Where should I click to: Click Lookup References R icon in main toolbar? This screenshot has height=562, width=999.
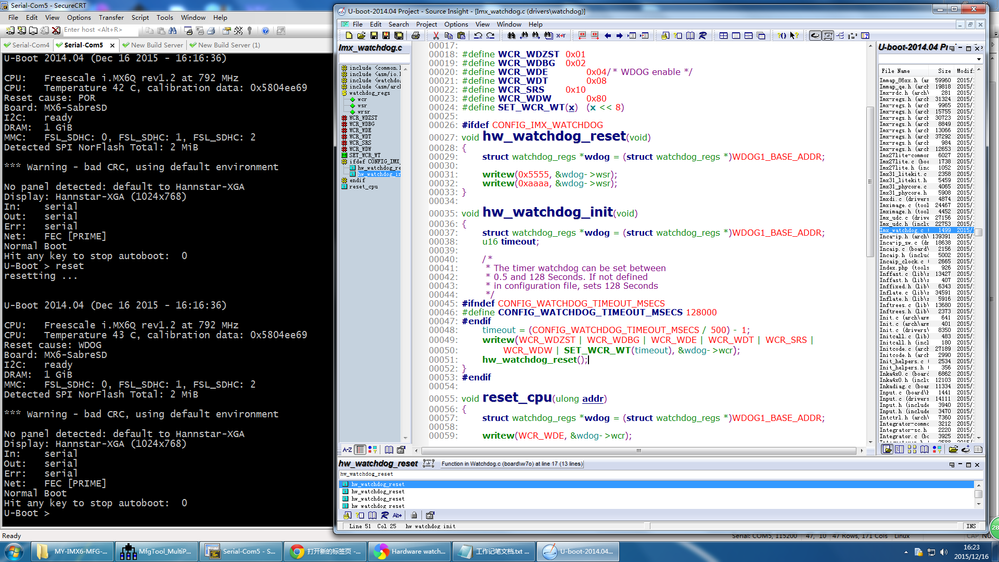click(x=703, y=36)
